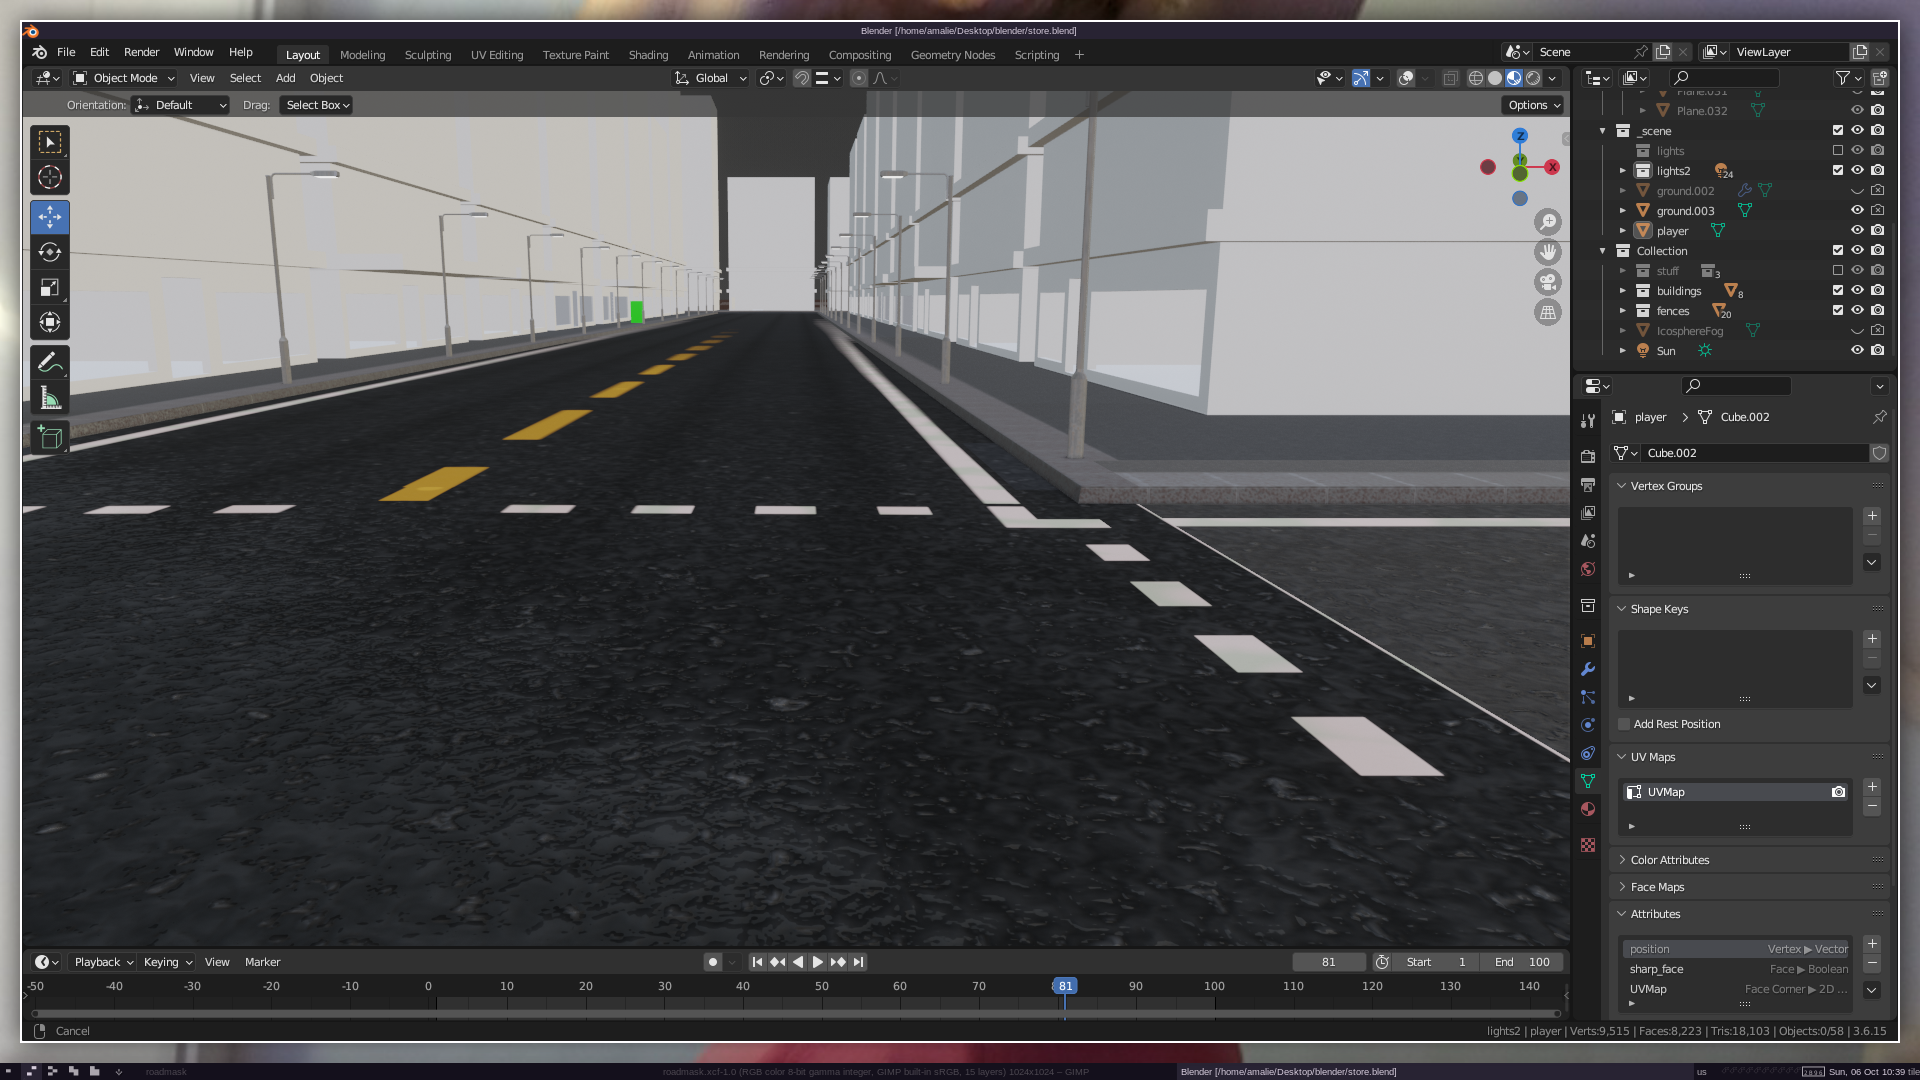This screenshot has width=1920, height=1080.
Task: Expand the fences collection in outliner
Action: (x=1622, y=311)
